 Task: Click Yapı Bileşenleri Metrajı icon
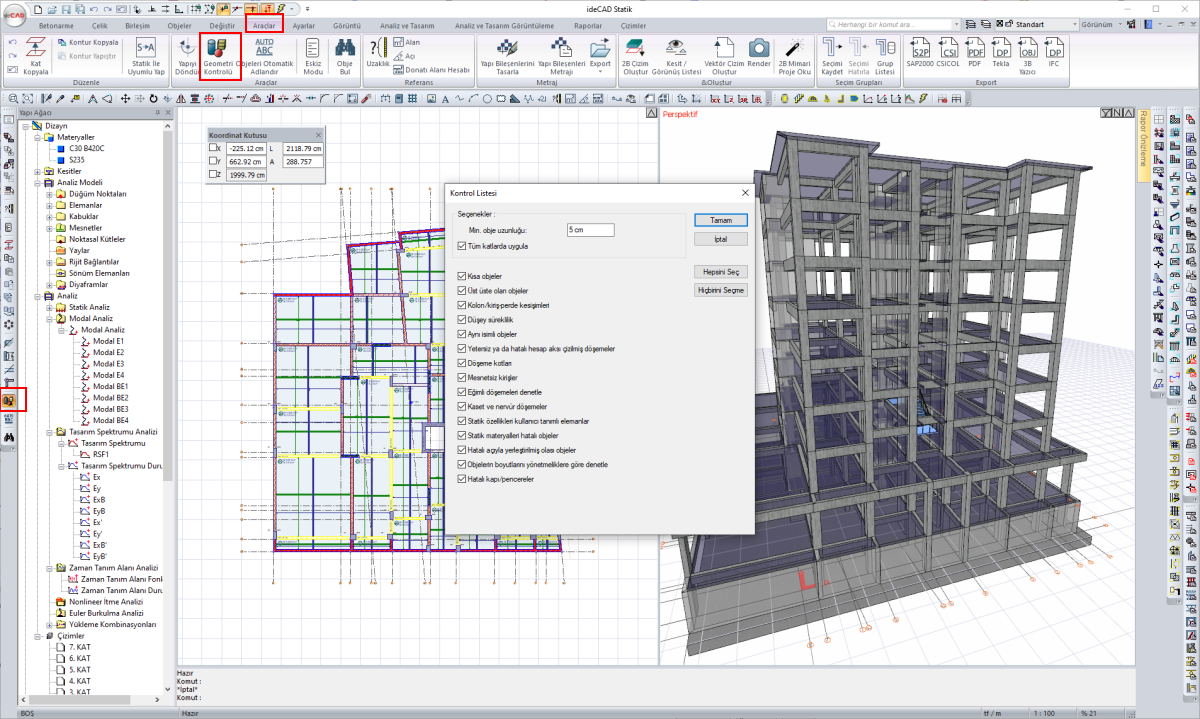point(561,49)
